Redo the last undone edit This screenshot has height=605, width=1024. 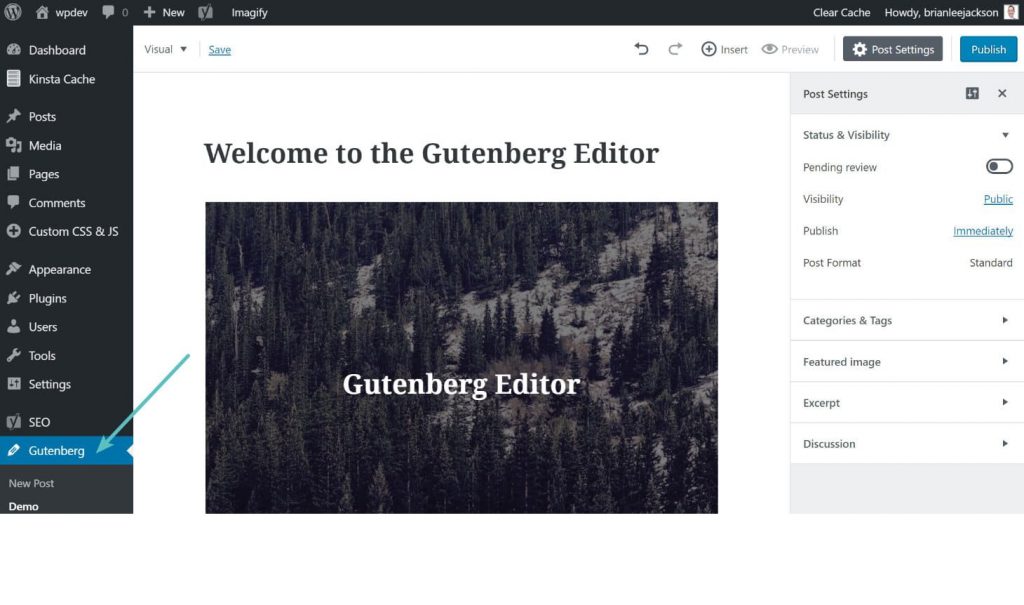[x=675, y=49]
